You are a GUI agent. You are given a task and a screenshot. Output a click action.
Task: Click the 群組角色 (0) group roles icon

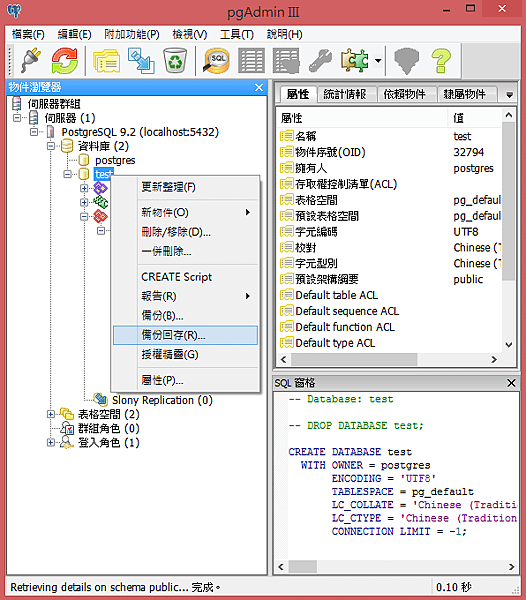pos(67,428)
